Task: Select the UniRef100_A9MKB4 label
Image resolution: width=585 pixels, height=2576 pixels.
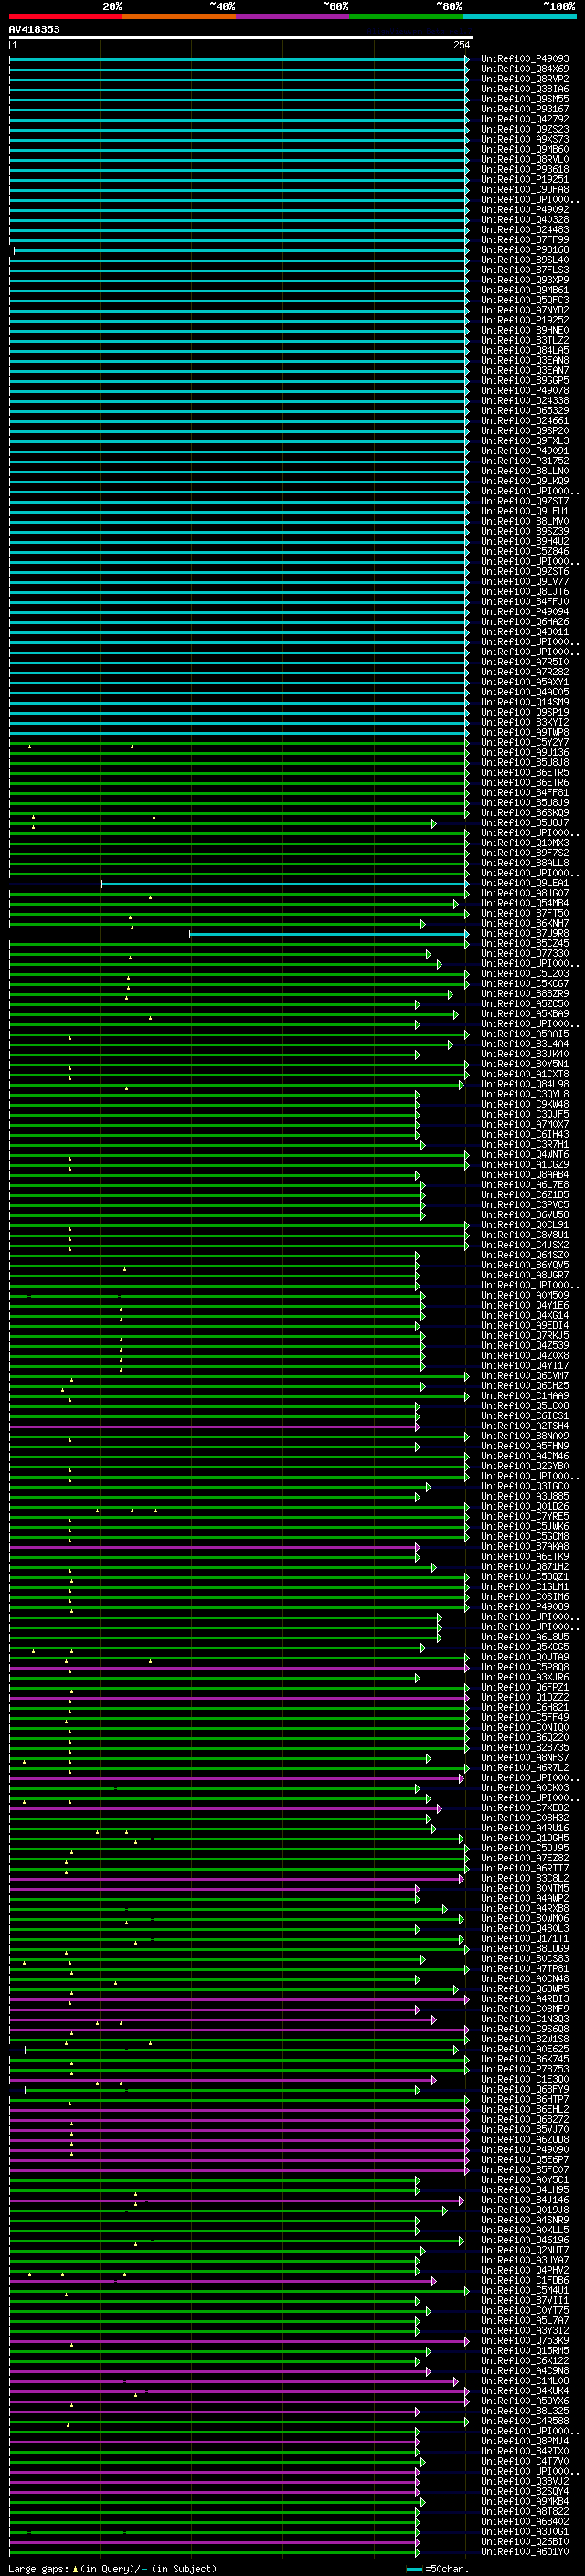Action: point(525,2501)
